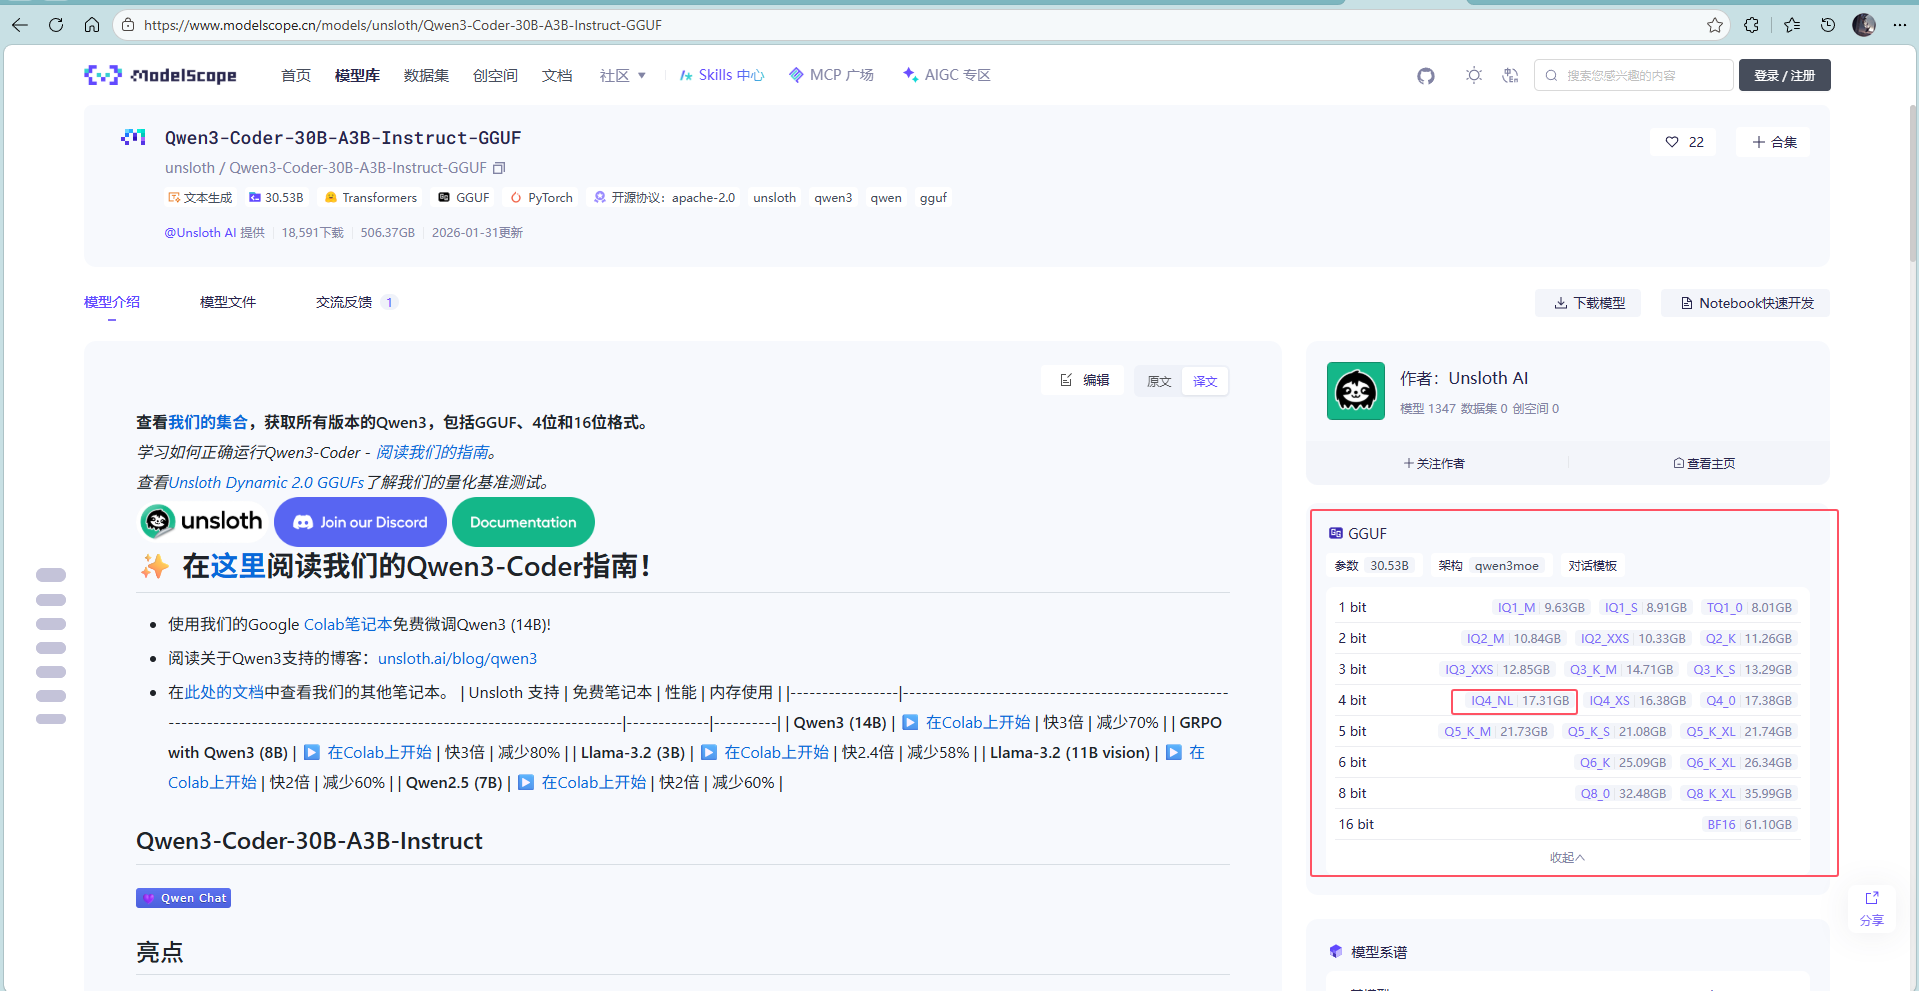The height and width of the screenshot is (991, 1919).
Task: Bookmark this page with star icon
Action: click(1715, 25)
